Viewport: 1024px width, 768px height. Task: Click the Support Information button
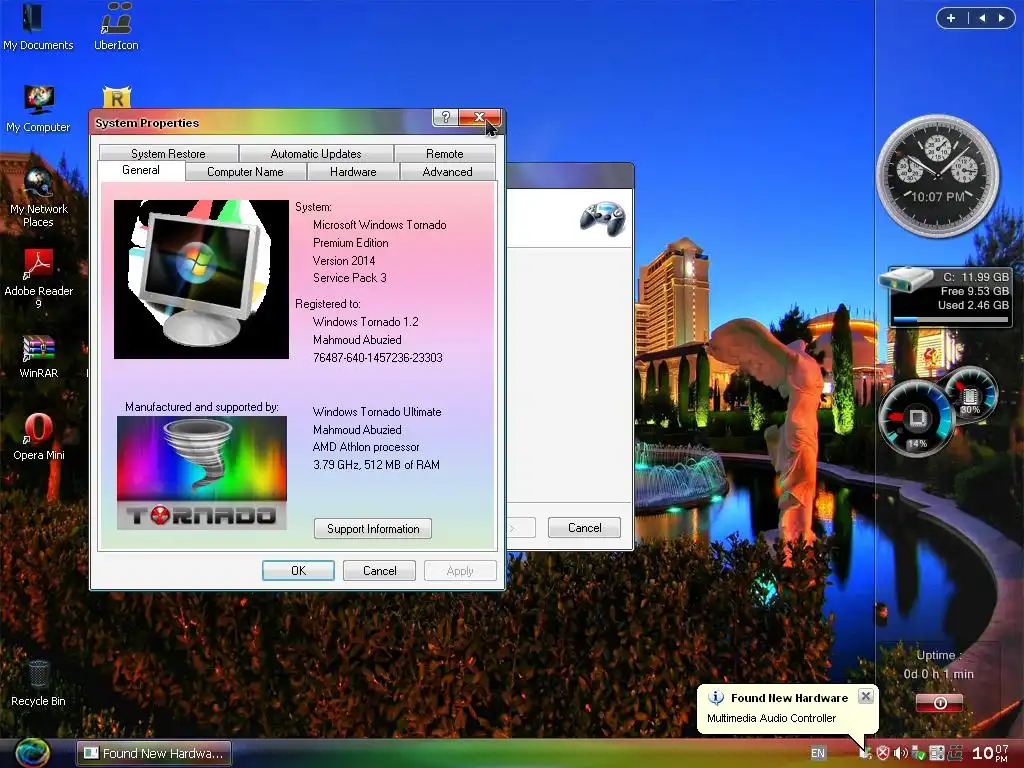[x=373, y=529]
